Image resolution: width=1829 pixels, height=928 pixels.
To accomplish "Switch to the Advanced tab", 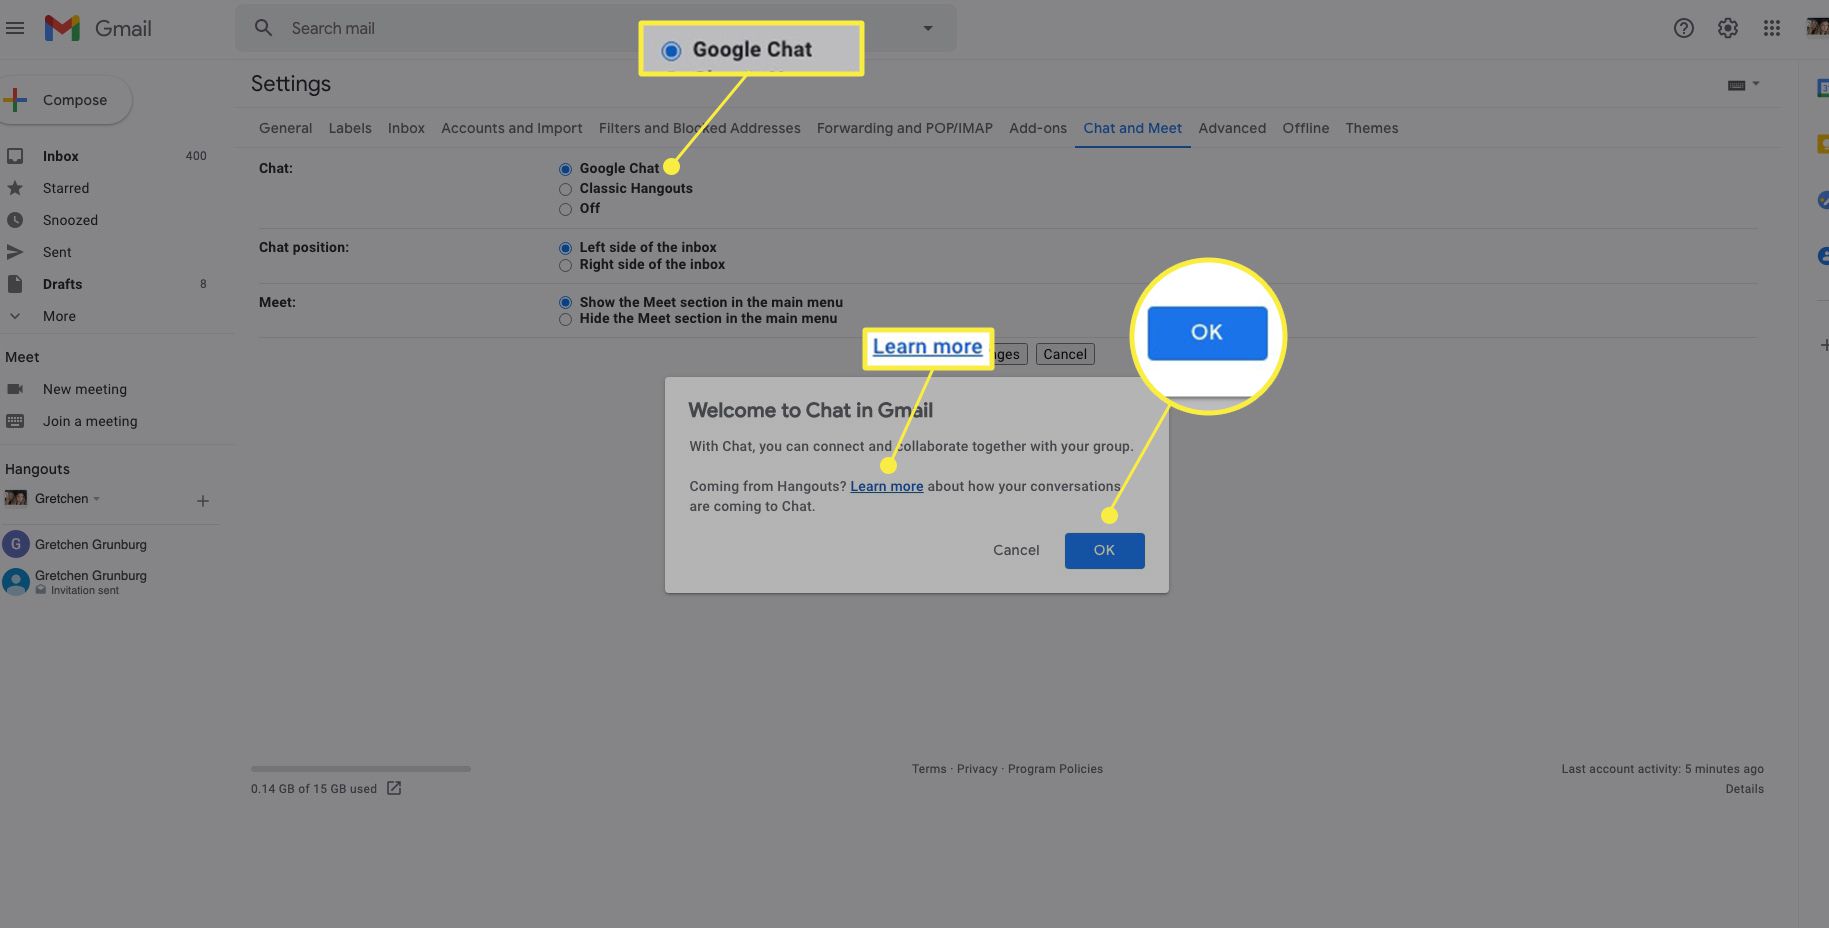I will 1232,128.
